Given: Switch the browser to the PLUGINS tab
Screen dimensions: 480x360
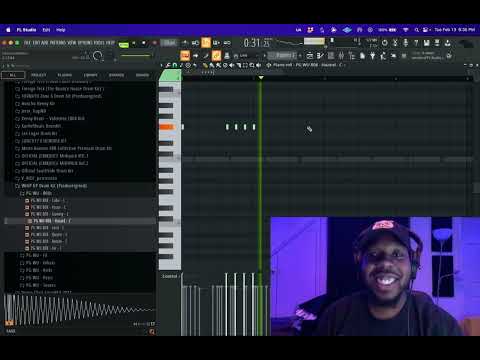Looking at the screenshot, I should 65,75.
